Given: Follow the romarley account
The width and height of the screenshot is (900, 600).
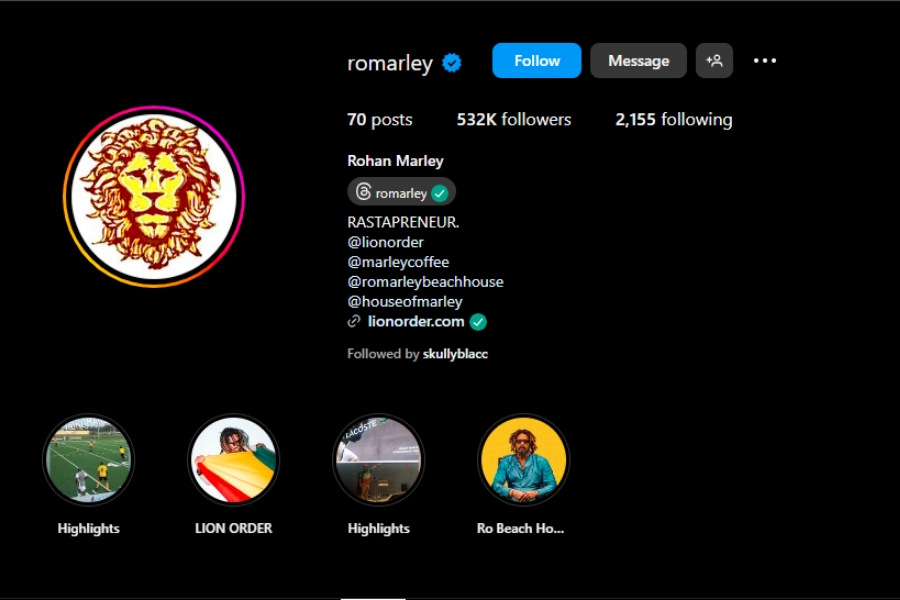Looking at the screenshot, I should click(537, 60).
